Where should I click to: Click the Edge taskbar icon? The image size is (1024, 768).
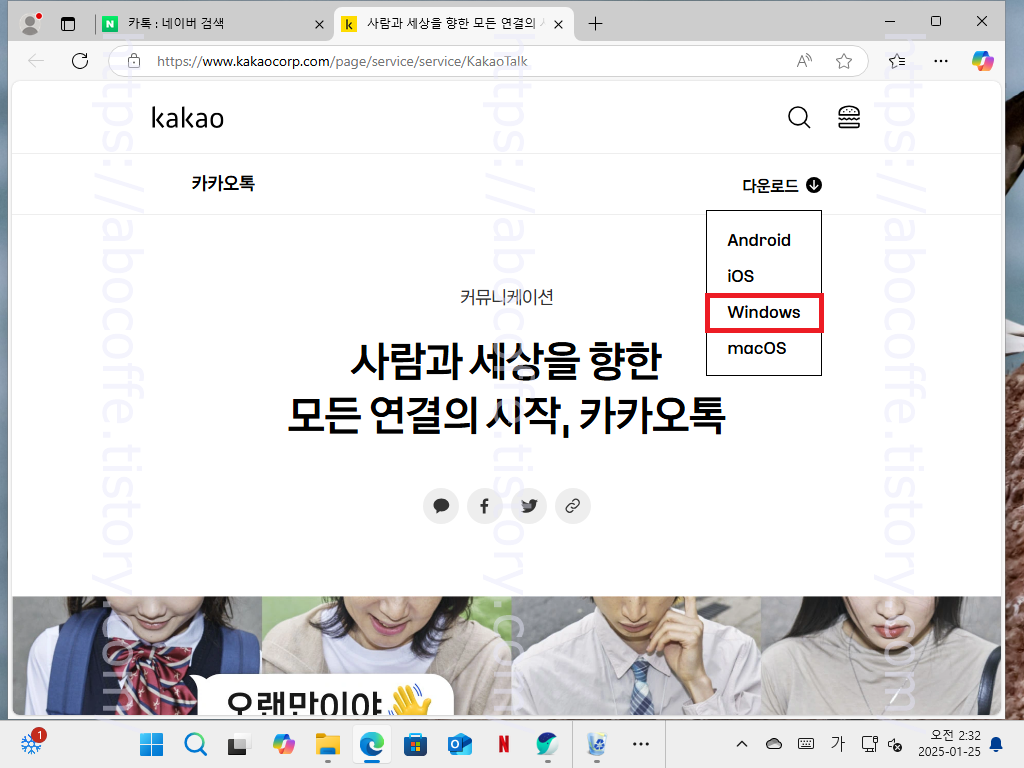click(372, 744)
